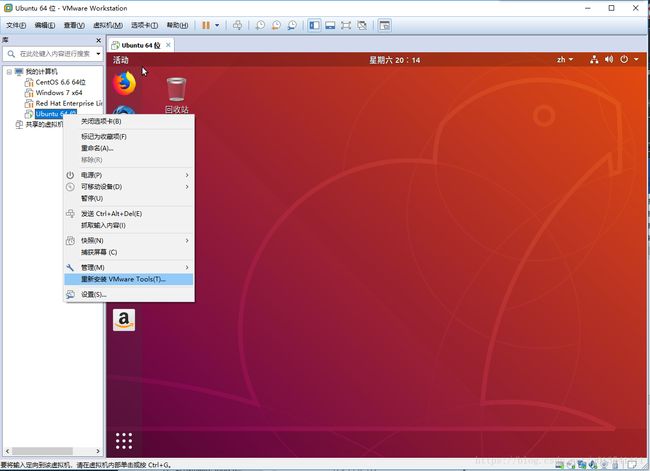650x471 pixels.
Task: Select CentOS 6.6 64位 in the library
Action: [61, 82]
